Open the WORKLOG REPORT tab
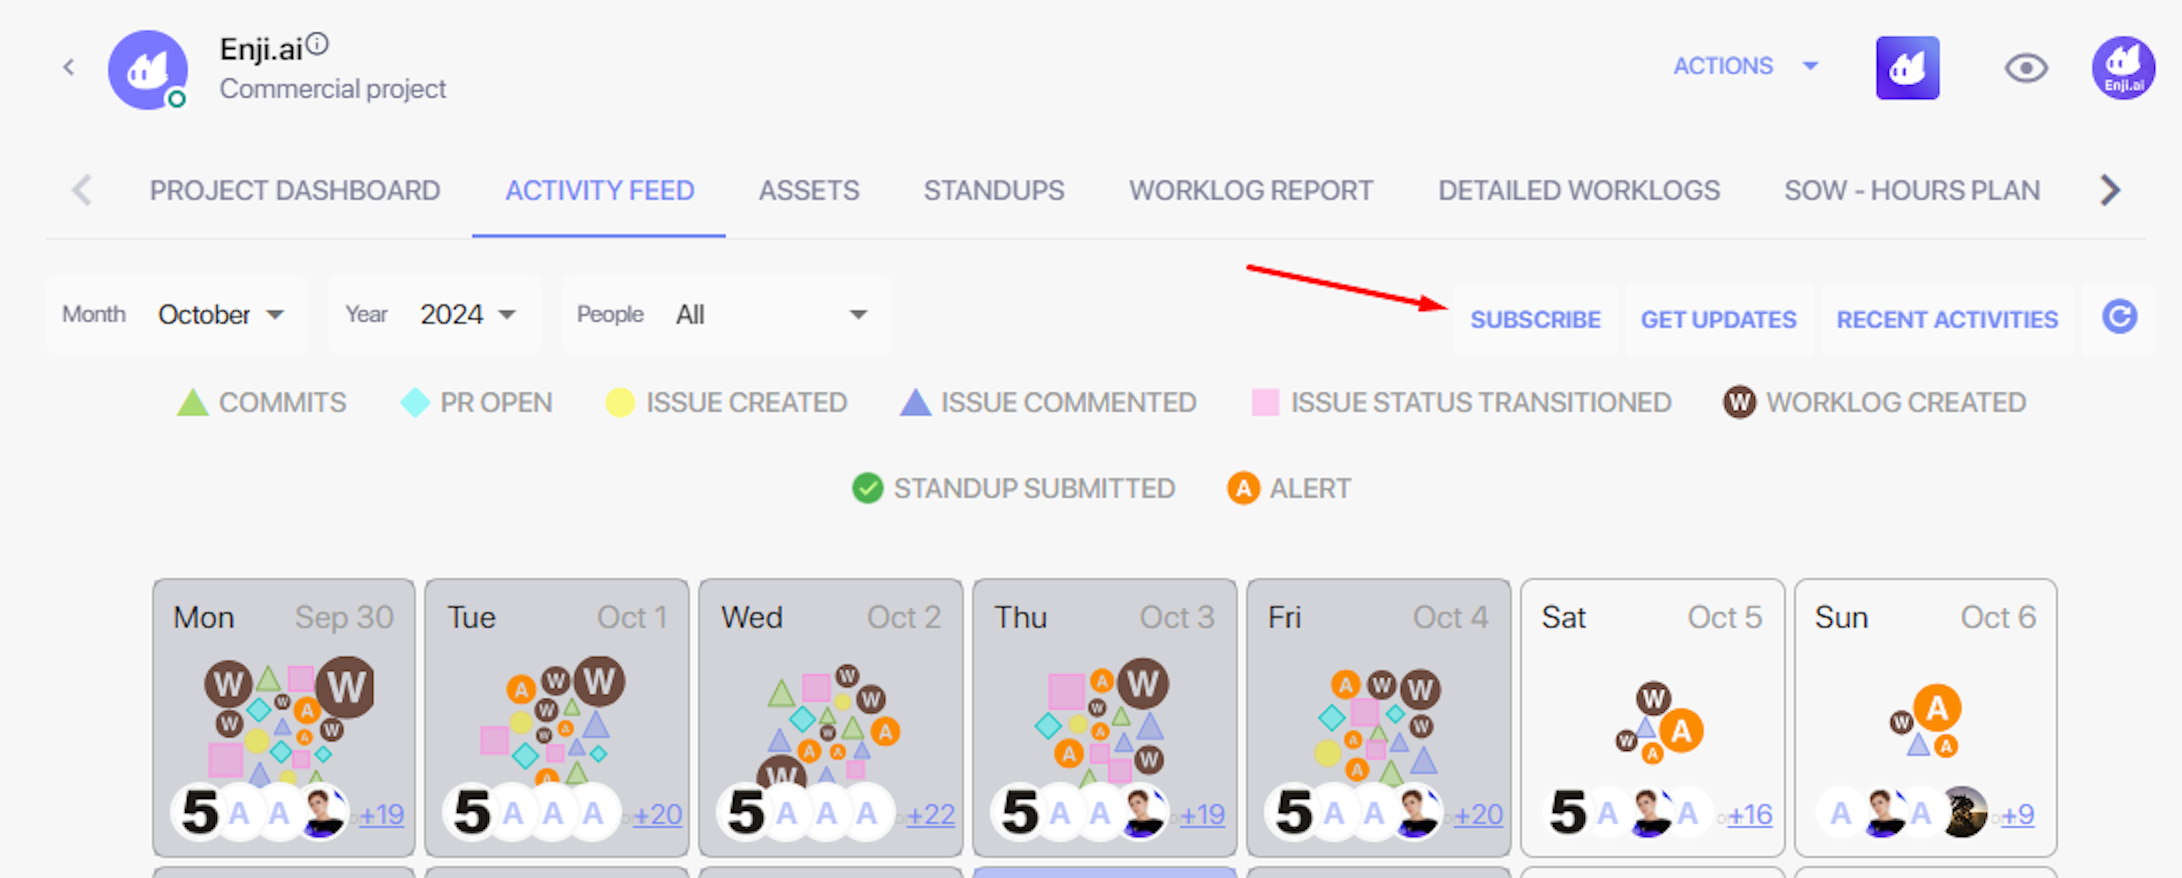2182x878 pixels. [1251, 190]
